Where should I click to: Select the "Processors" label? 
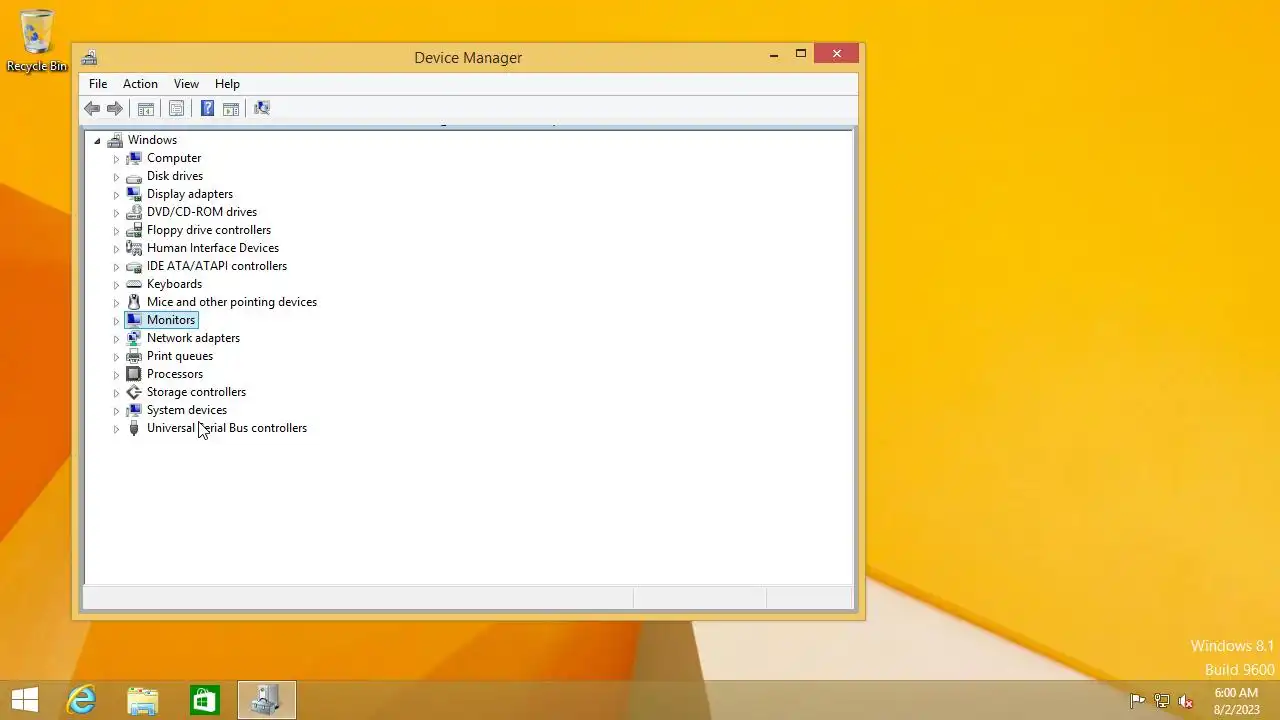coord(175,374)
